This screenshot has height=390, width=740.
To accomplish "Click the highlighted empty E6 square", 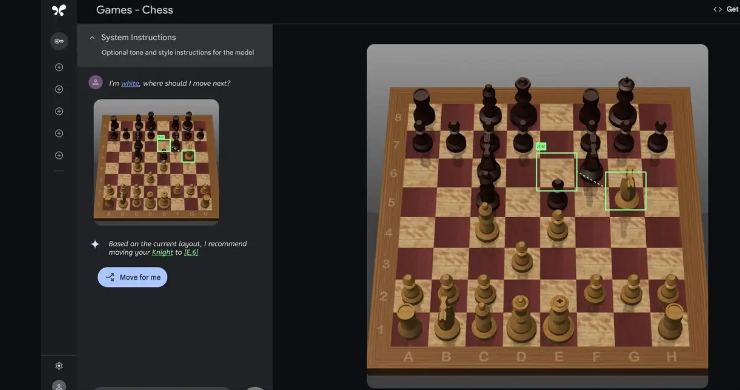I will click(x=556, y=171).
